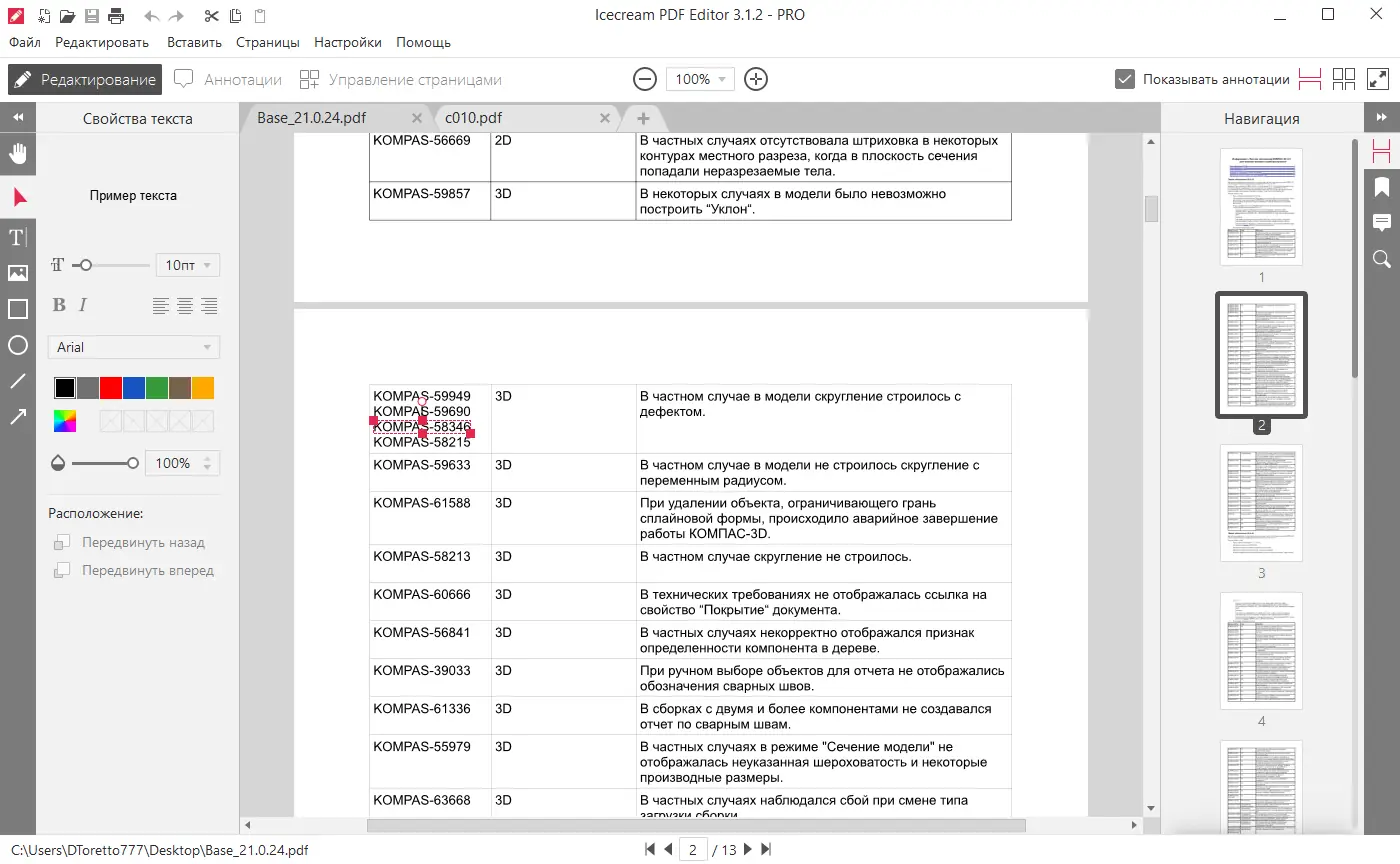The image size is (1400, 864).
Task: Open the Bookmarks panel icon
Action: point(1382,186)
